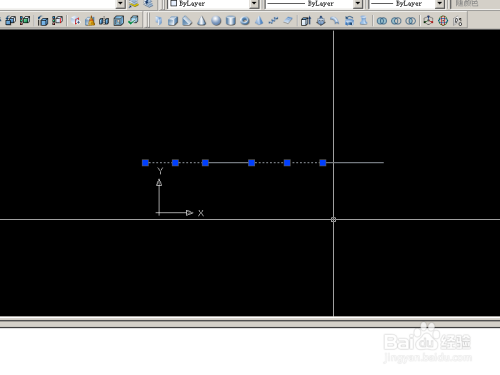Select the 3D Move tool
Viewport: 500px width, 375px height.
428,21
